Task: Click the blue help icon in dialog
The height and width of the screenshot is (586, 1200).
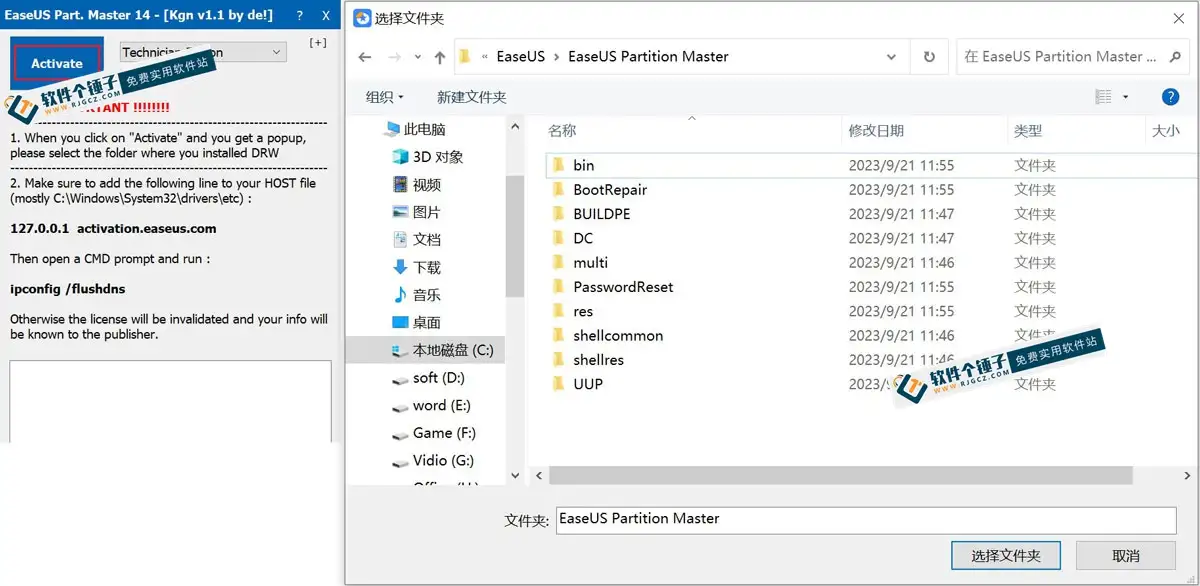Action: coord(1170,97)
